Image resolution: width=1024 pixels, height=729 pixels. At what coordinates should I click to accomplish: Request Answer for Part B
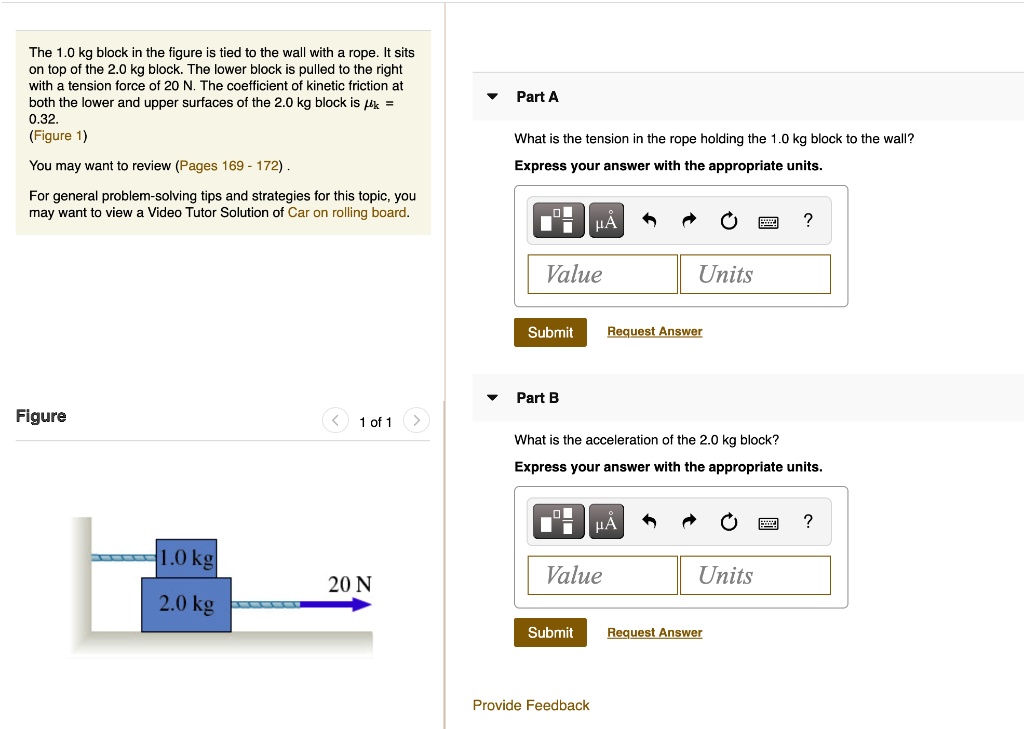click(654, 632)
